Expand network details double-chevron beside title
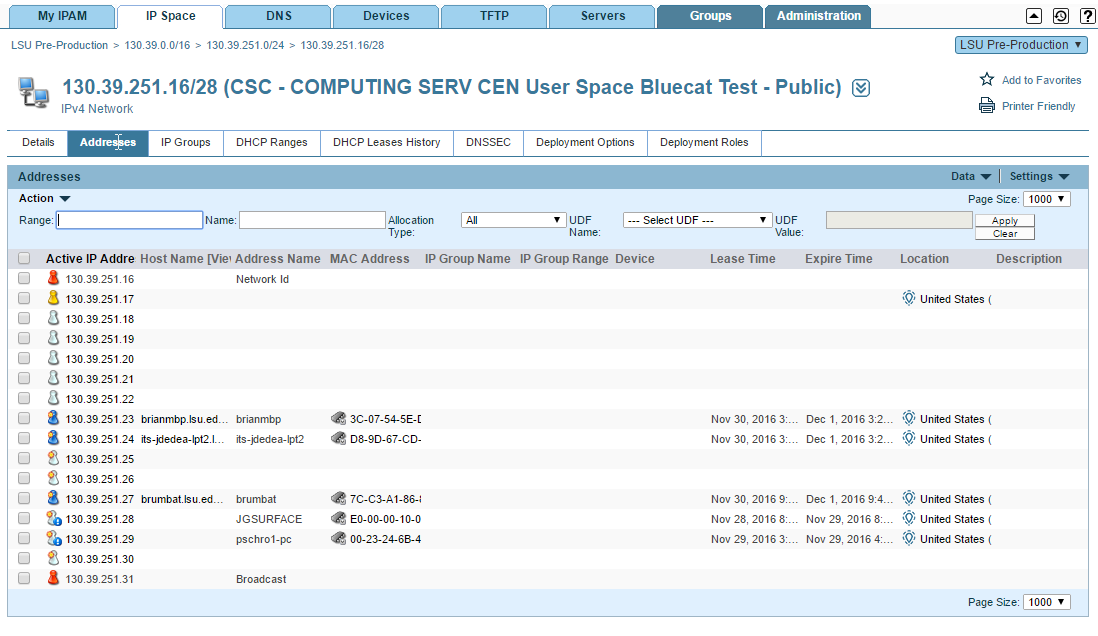This screenshot has width=1098, height=636. point(860,88)
